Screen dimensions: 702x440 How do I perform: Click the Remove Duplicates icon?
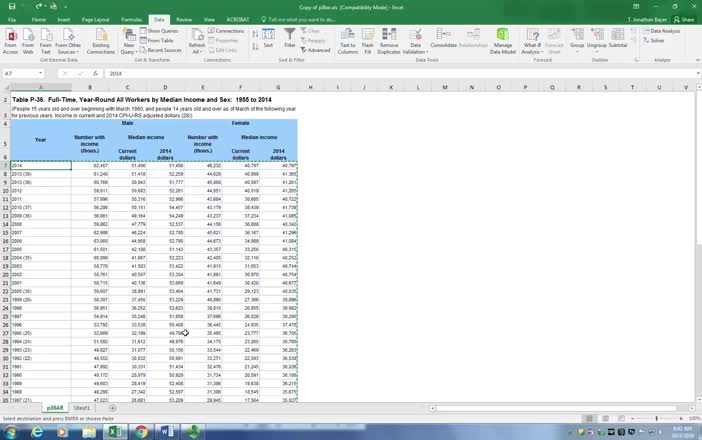coord(389,36)
